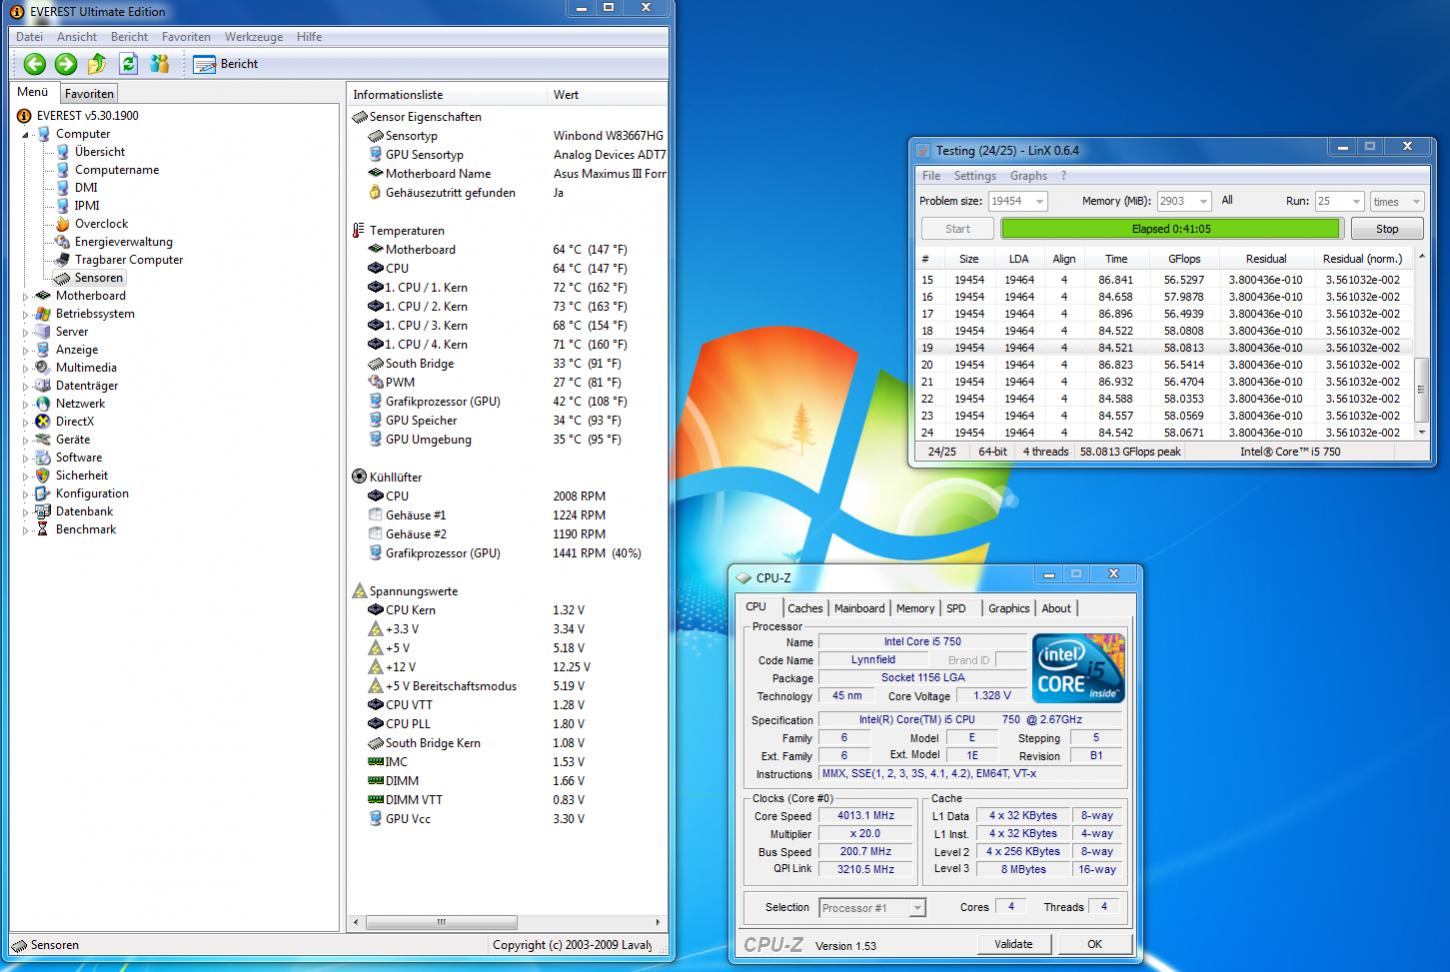Viewport: 1450px width, 972px height.
Task: Click the Up folder level icon
Action: pyautogui.click(x=97, y=64)
